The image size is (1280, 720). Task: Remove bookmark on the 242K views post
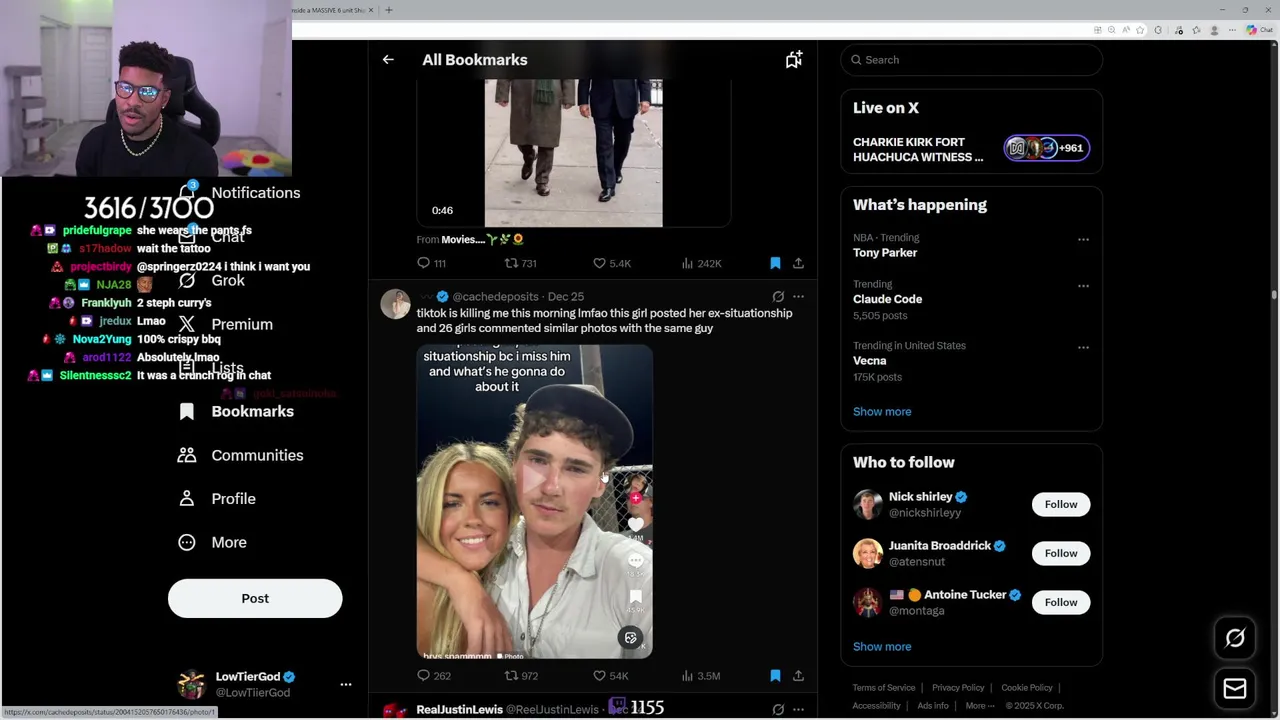pos(775,263)
